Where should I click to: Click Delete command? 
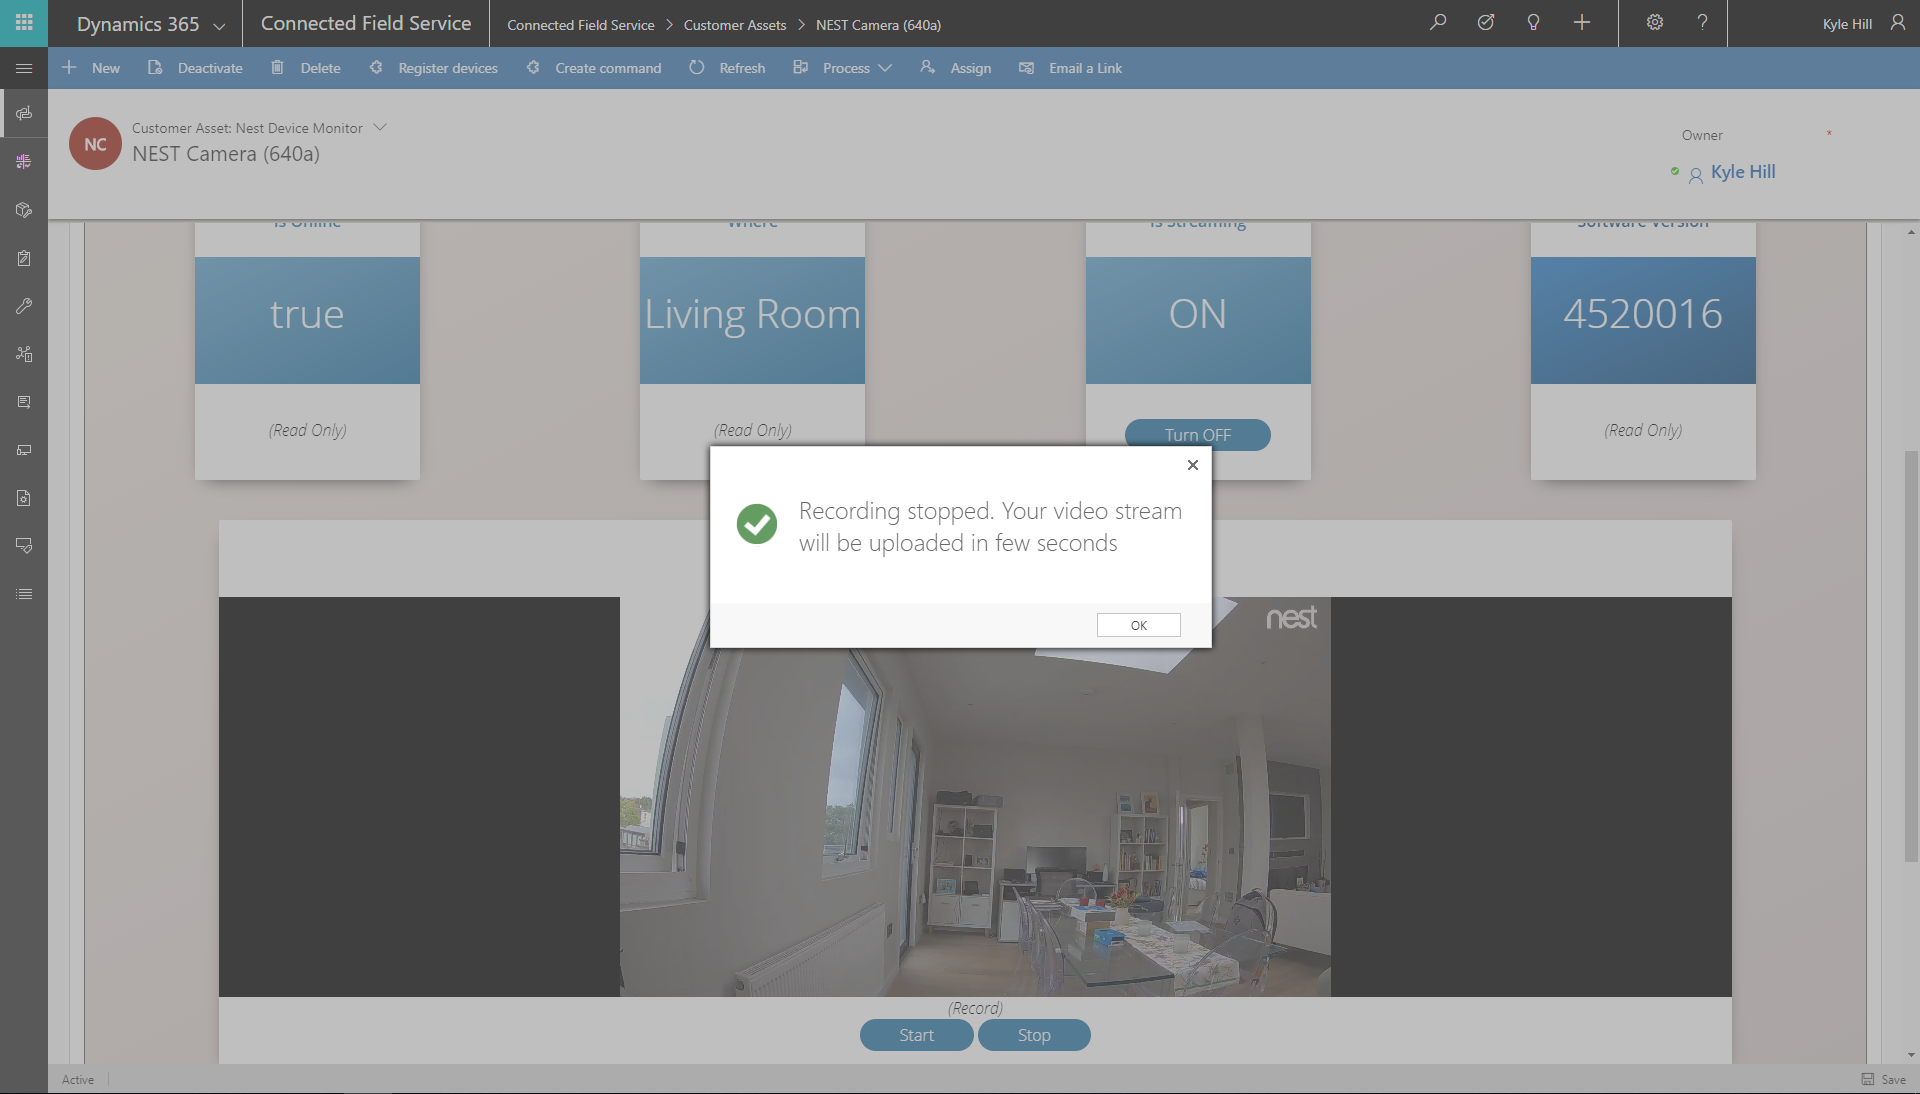(306, 68)
